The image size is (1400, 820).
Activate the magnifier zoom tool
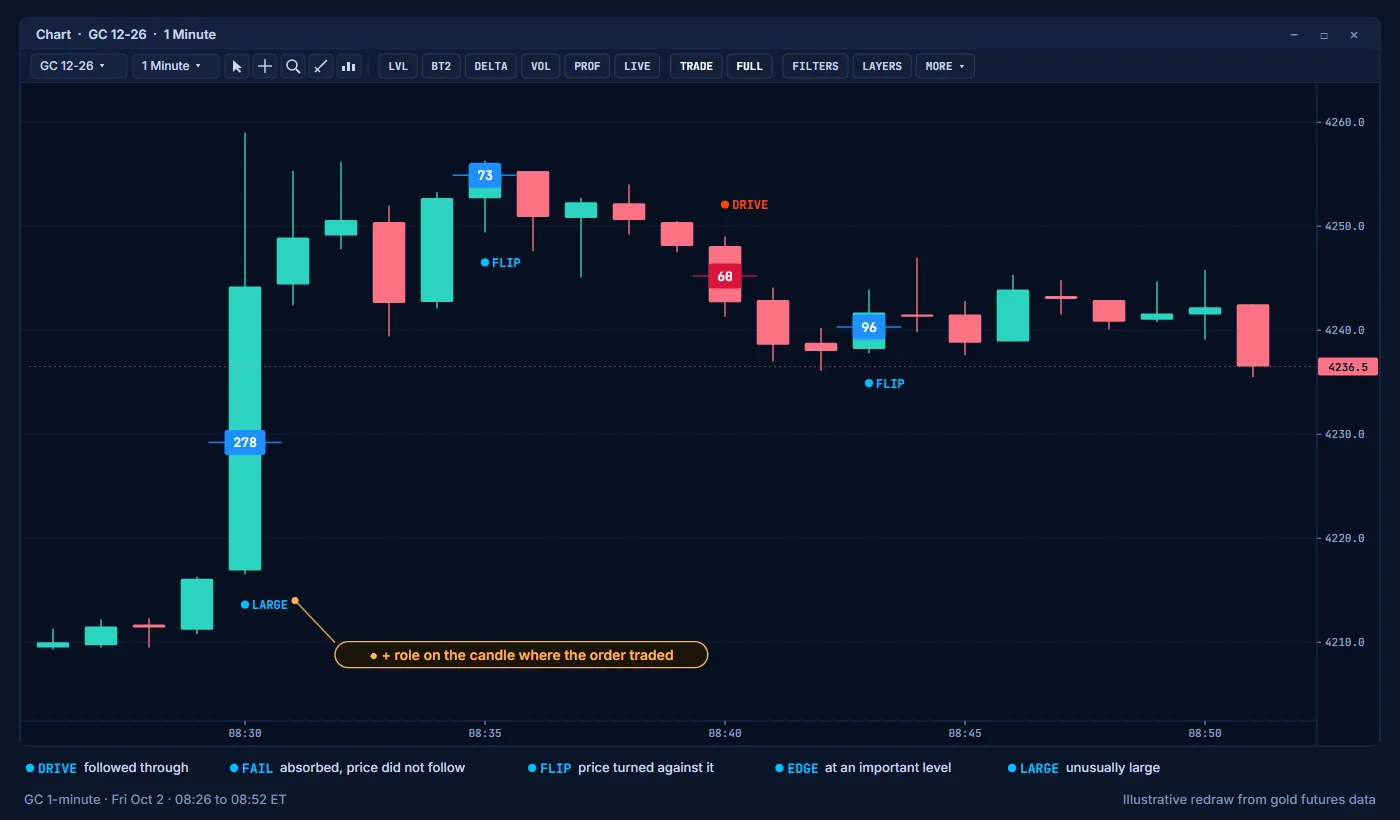[x=293, y=66]
